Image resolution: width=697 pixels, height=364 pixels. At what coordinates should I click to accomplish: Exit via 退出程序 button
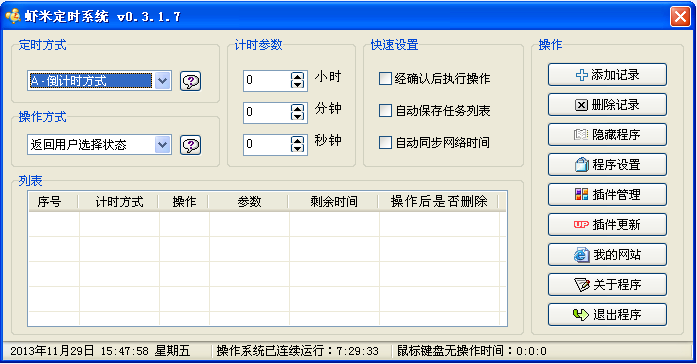pyautogui.click(x=607, y=315)
